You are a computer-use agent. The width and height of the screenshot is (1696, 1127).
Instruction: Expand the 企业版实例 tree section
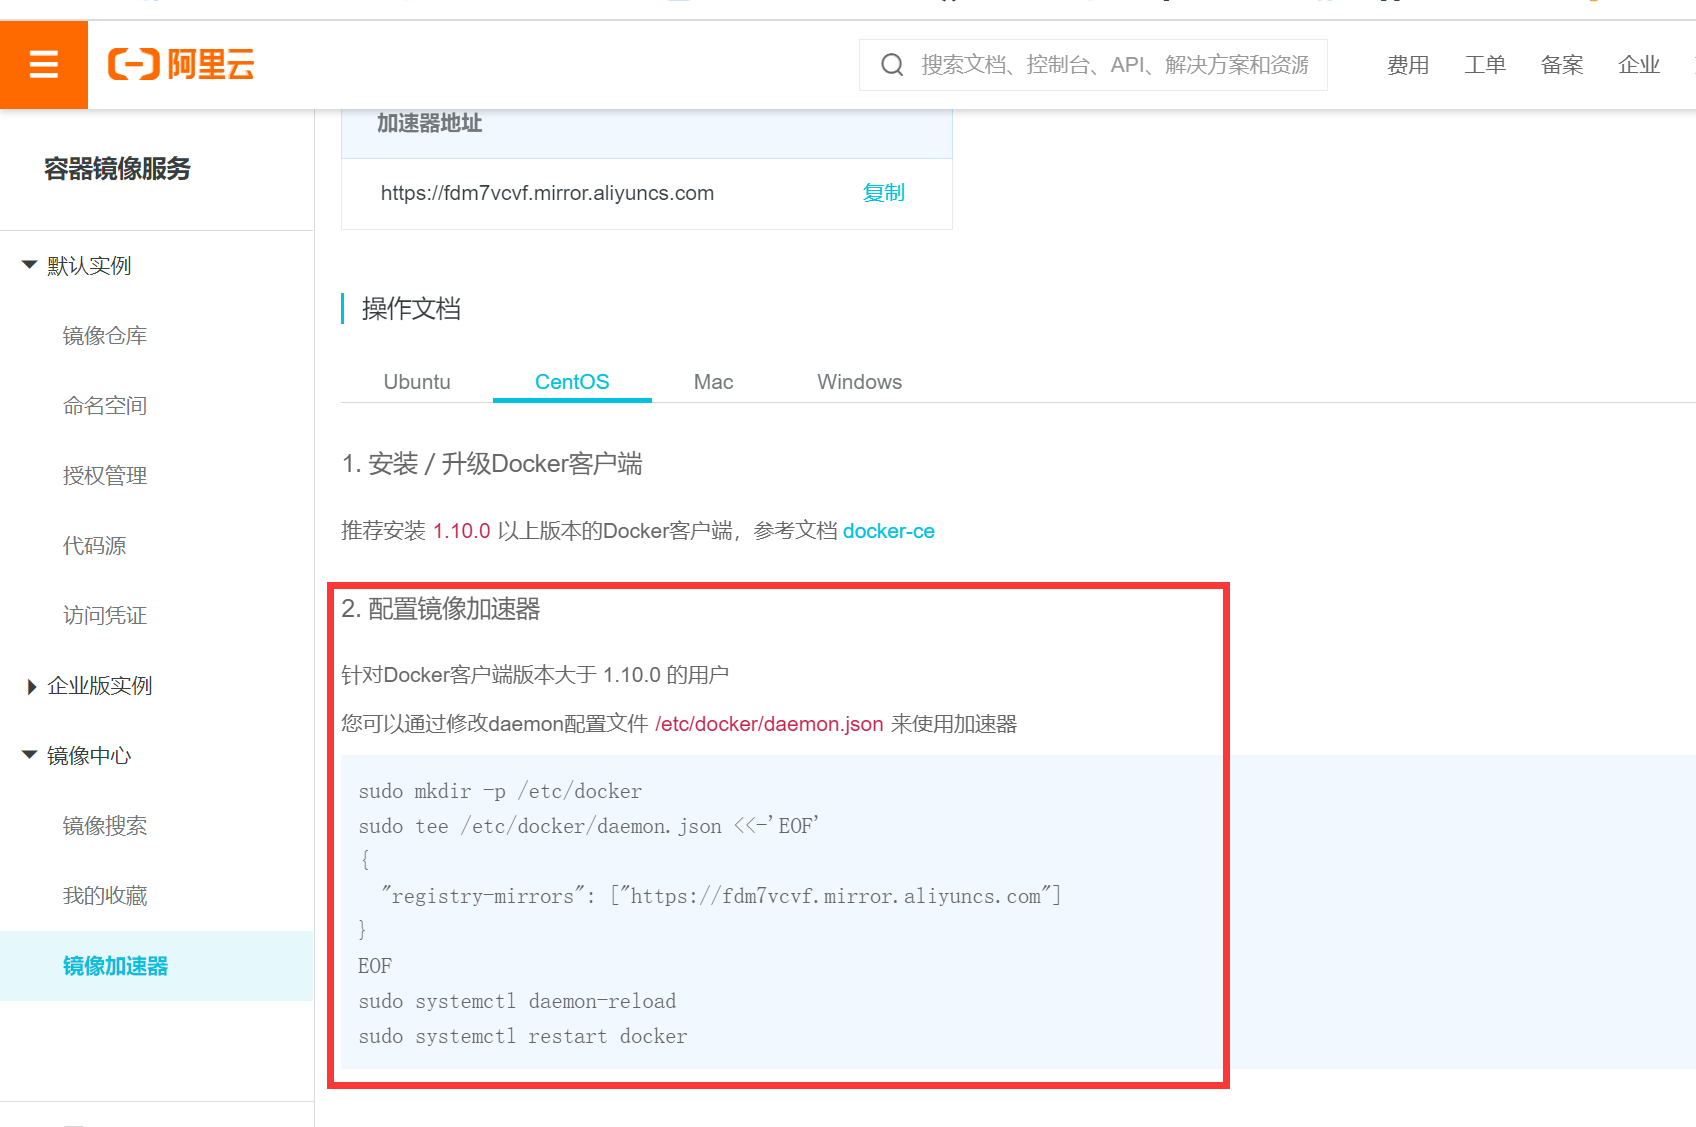pyautogui.click(x=31, y=686)
